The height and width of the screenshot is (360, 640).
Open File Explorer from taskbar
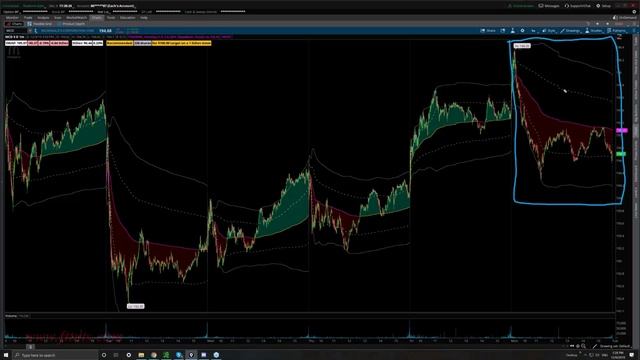tap(141, 355)
